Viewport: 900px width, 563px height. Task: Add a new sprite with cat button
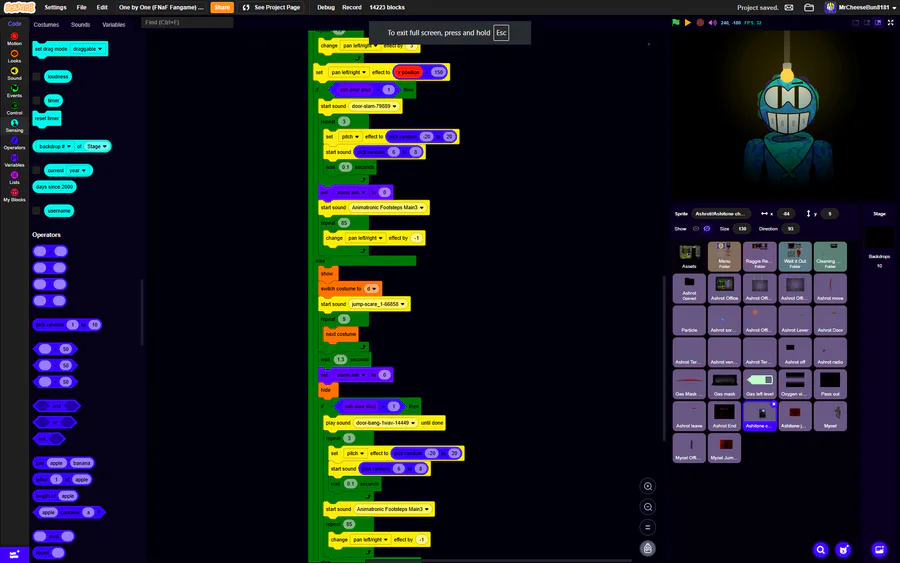(843, 550)
